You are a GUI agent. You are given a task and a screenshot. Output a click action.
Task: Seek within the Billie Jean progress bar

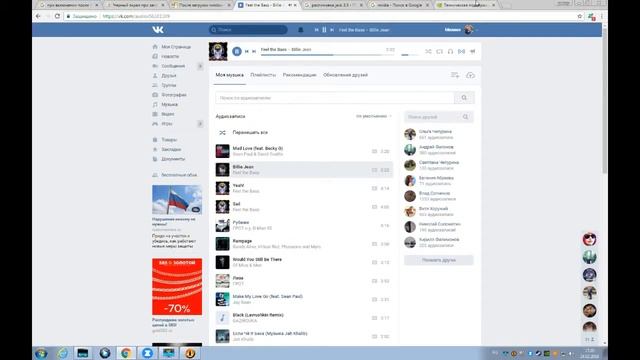[x=328, y=55]
